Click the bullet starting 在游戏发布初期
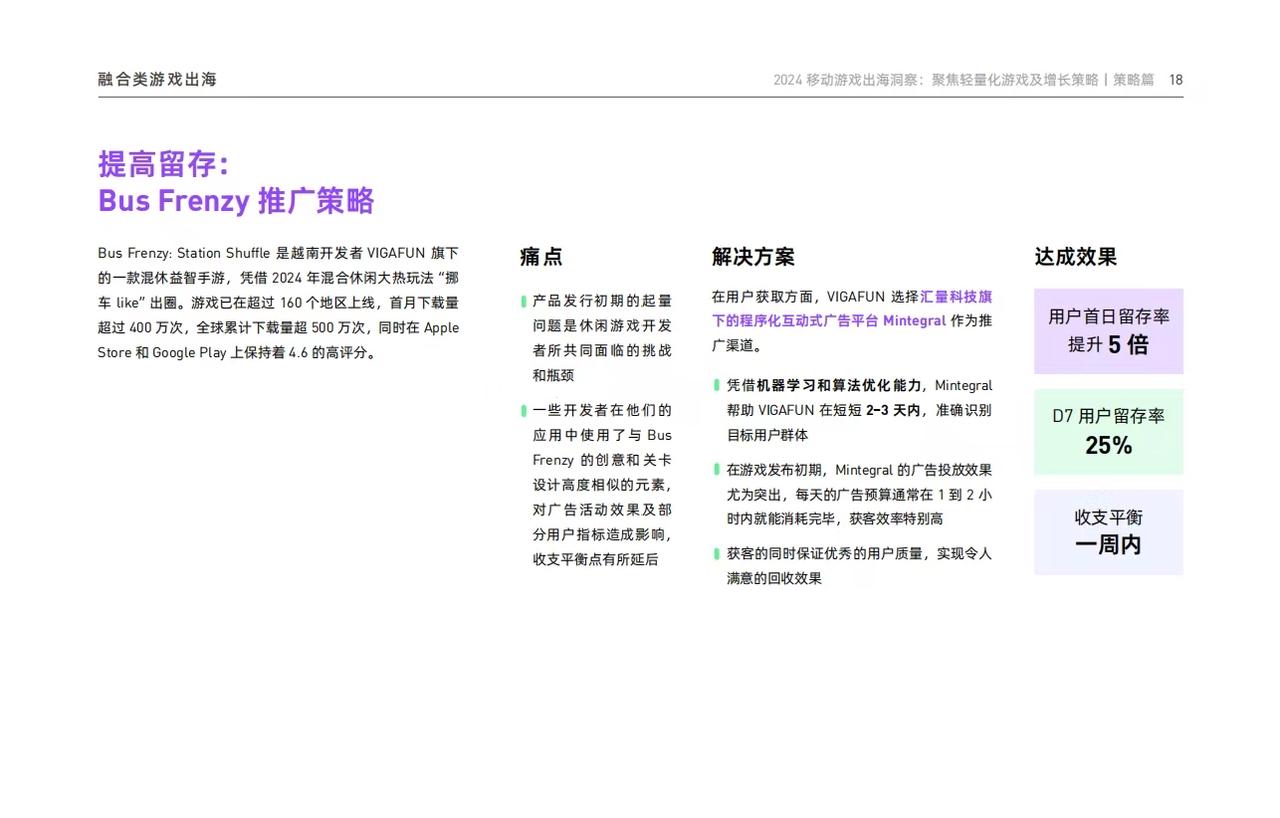Image resolution: width=1280 pixels, height=818 pixels. (x=853, y=494)
